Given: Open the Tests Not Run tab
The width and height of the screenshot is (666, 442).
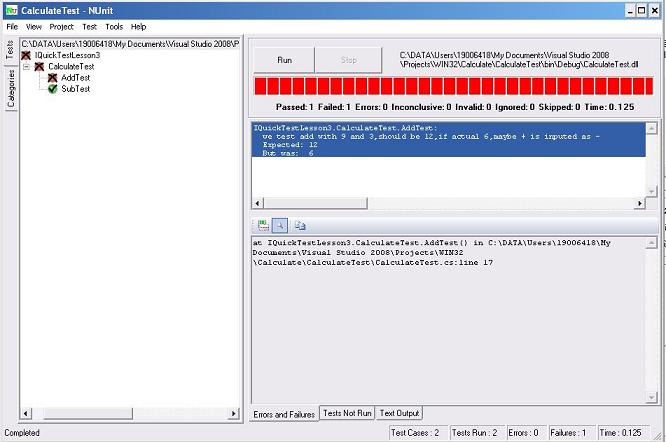Looking at the screenshot, I should coord(347,413).
